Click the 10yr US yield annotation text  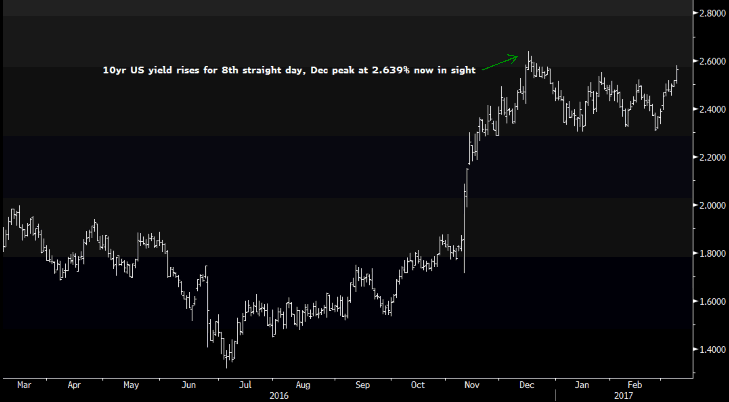tap(289, 71)
